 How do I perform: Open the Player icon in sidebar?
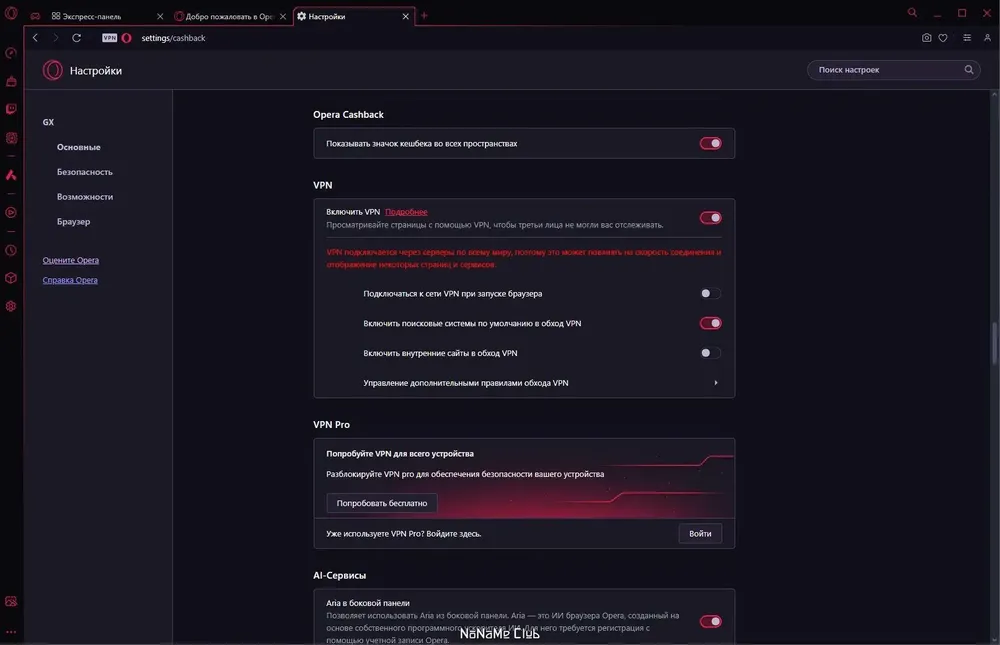(x=11, y=212)
